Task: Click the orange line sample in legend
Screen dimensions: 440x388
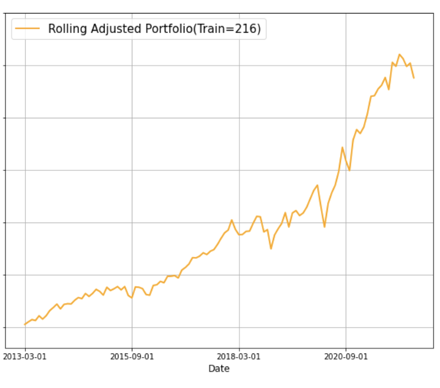Action: click(x=27, y=29)
